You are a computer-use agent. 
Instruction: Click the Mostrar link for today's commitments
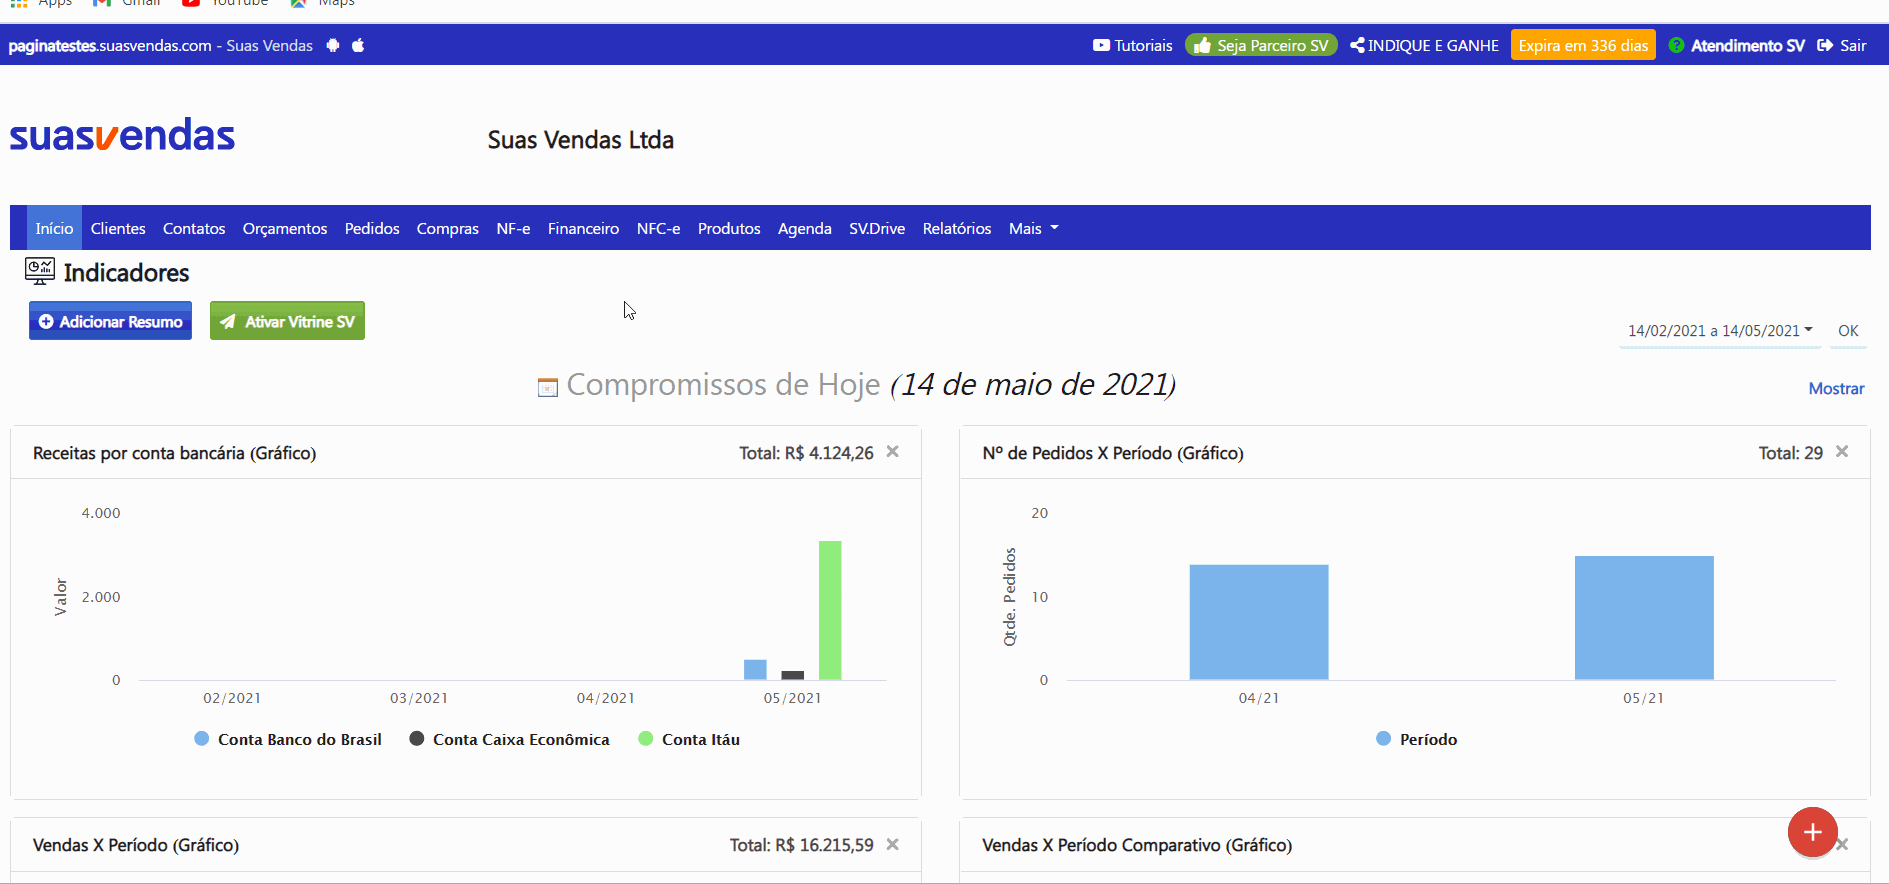[x=1836, y=389]
